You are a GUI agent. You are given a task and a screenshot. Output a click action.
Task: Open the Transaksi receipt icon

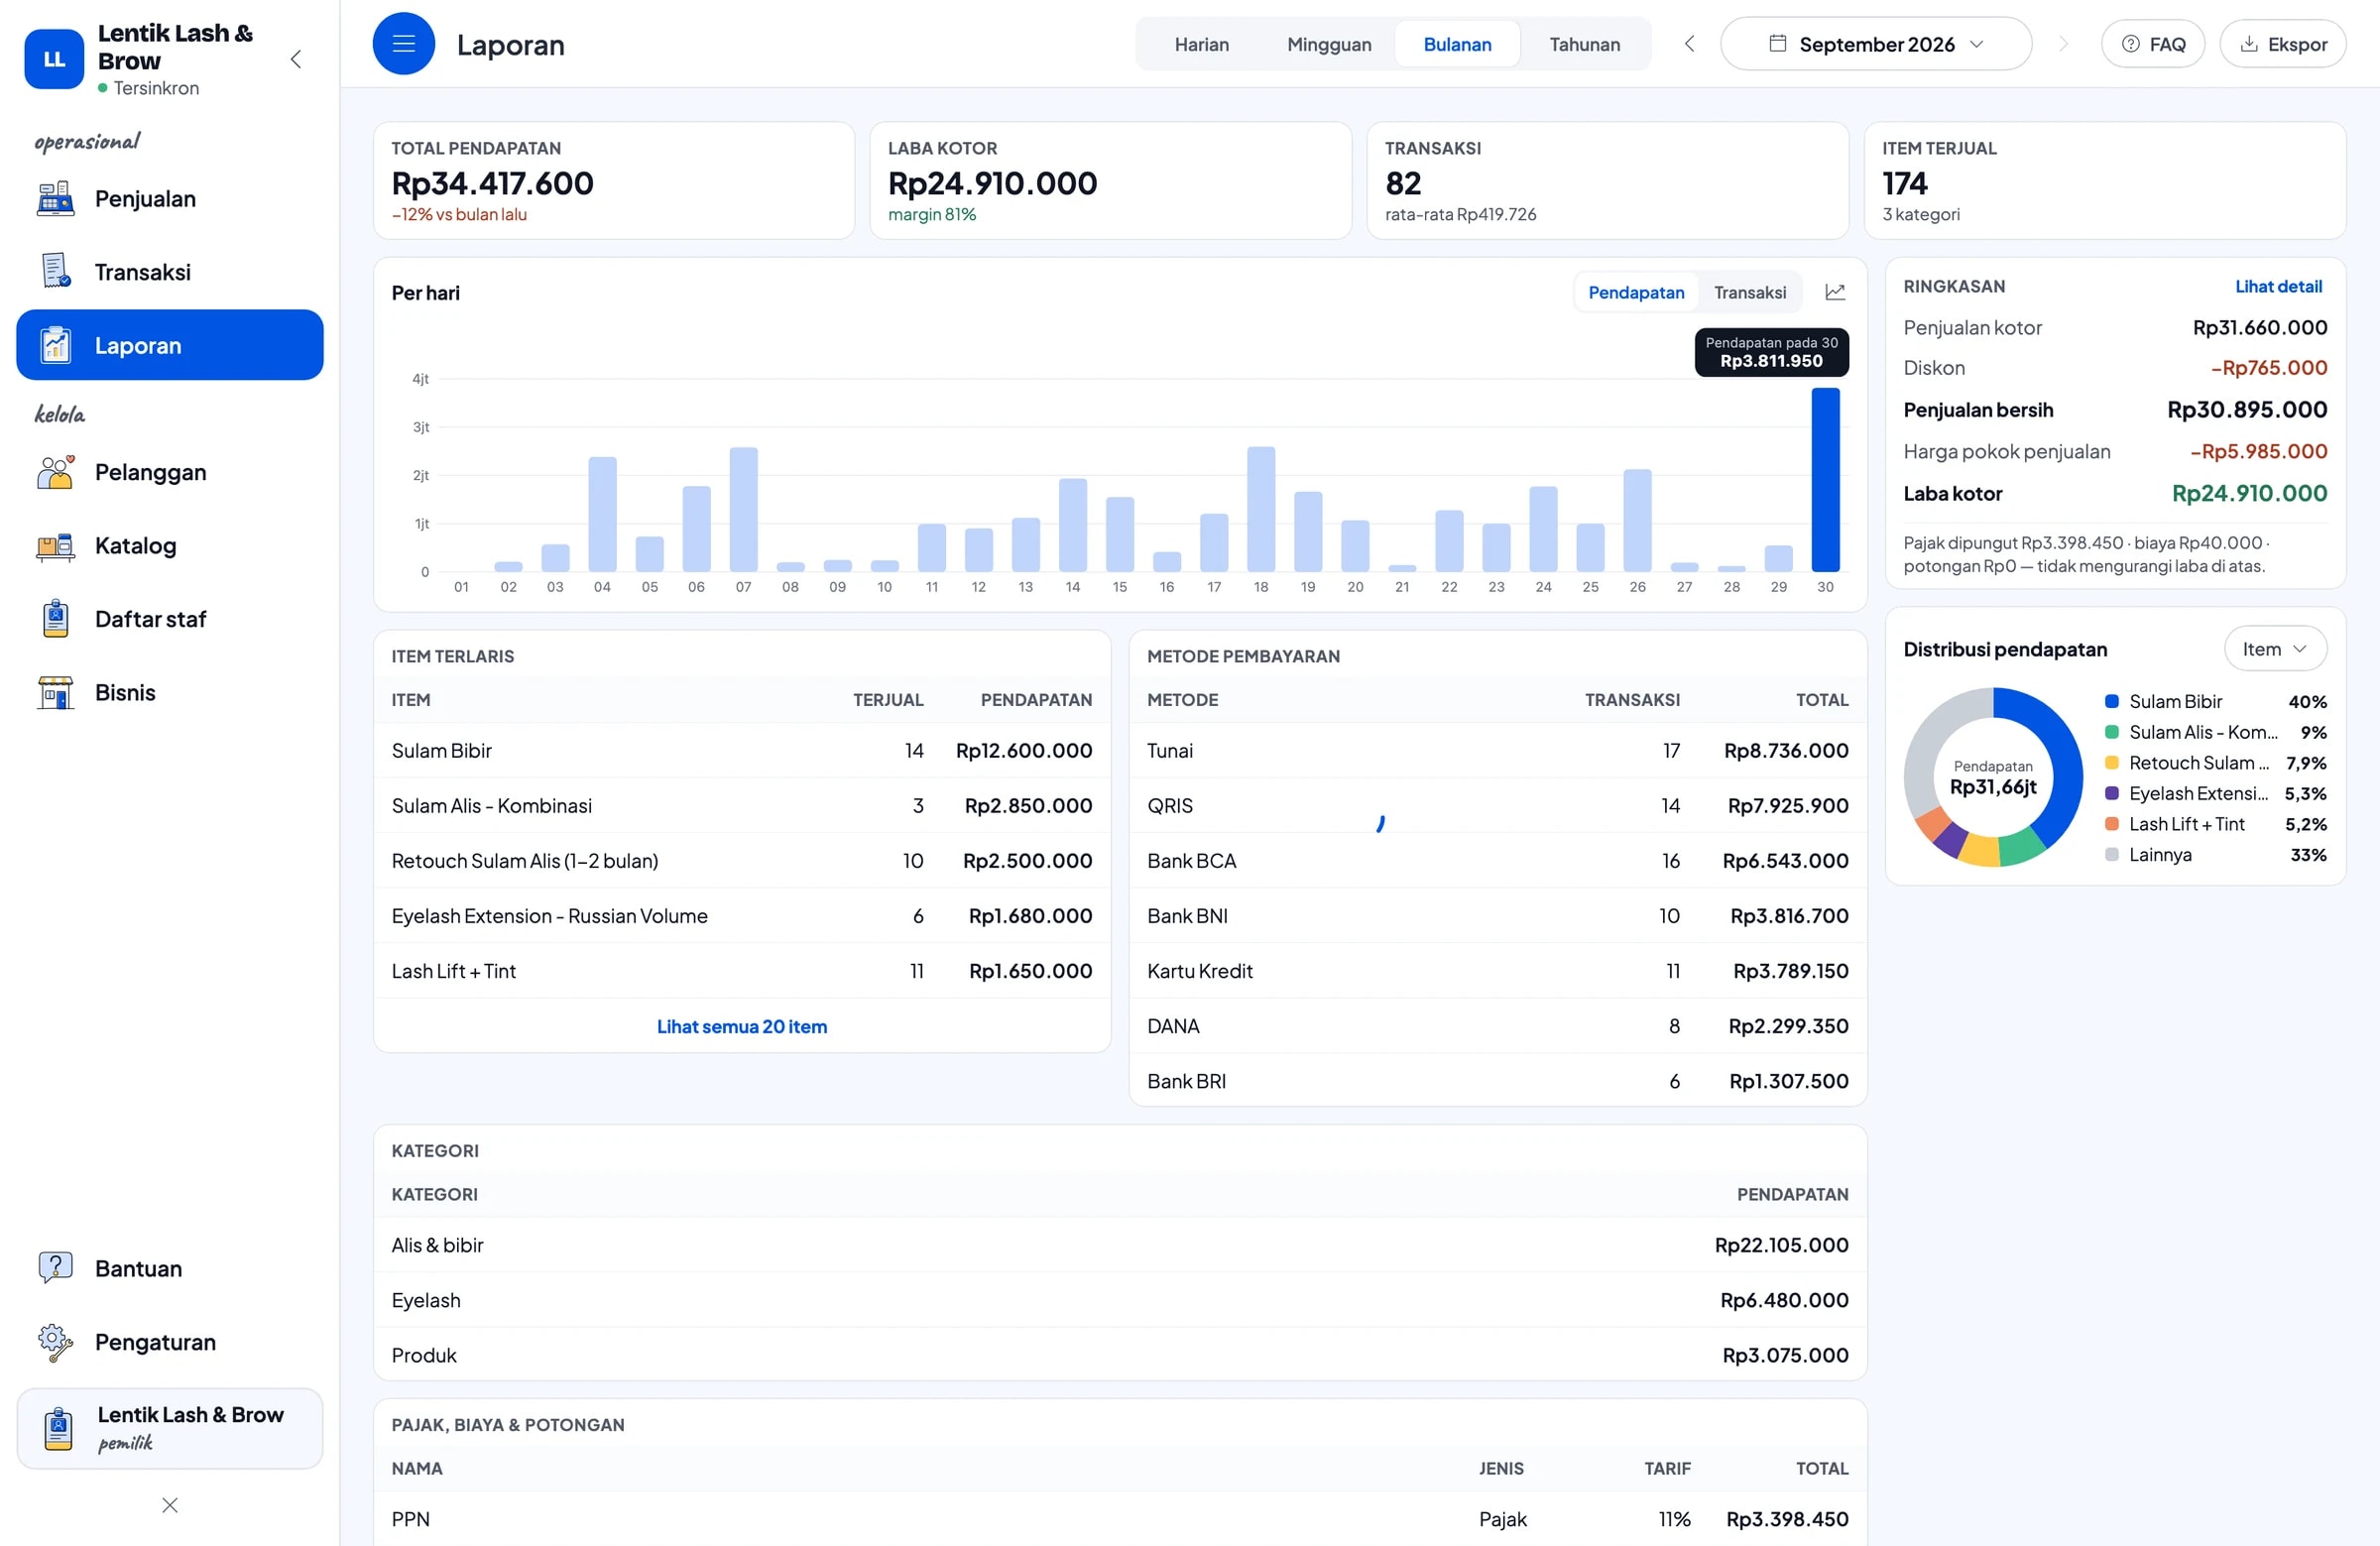click(x=56, y=271)
